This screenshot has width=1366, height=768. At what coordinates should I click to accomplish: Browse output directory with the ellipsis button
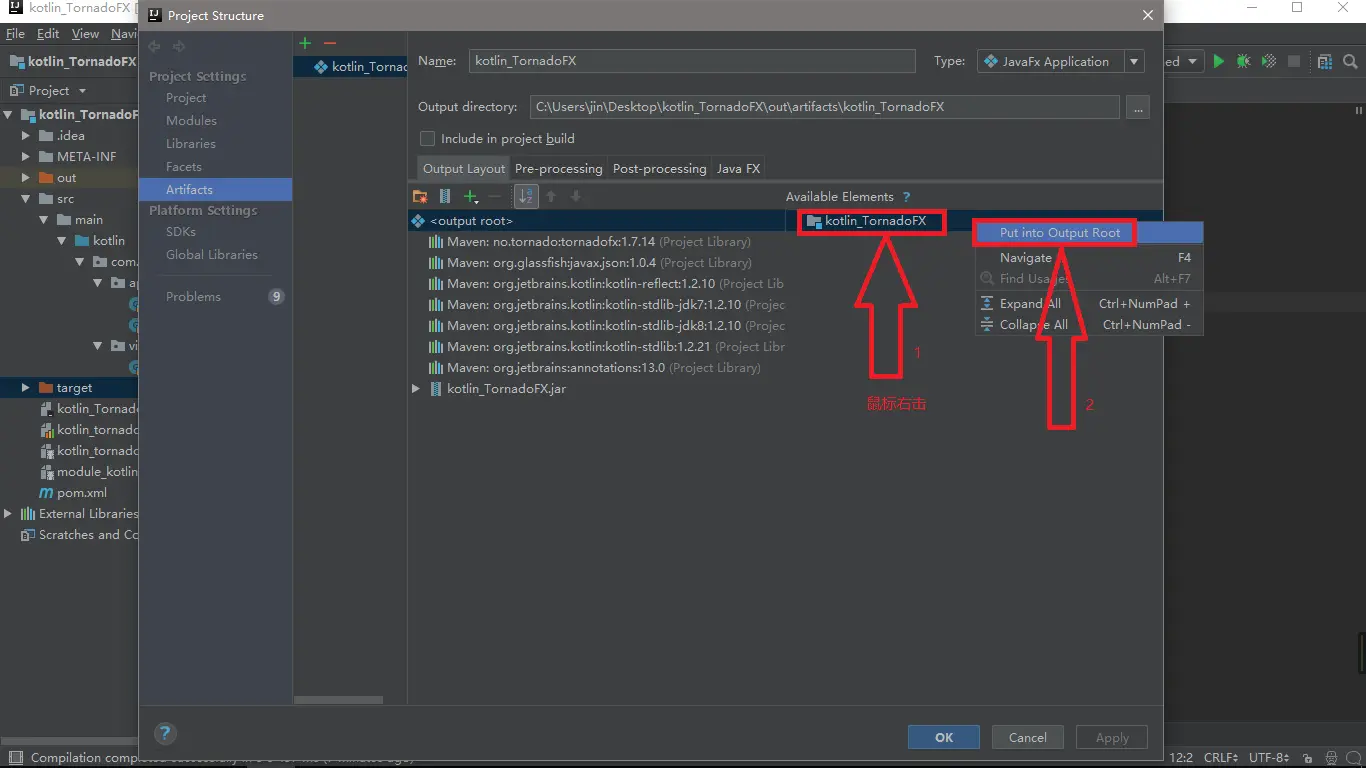[x=1137, y=107]
